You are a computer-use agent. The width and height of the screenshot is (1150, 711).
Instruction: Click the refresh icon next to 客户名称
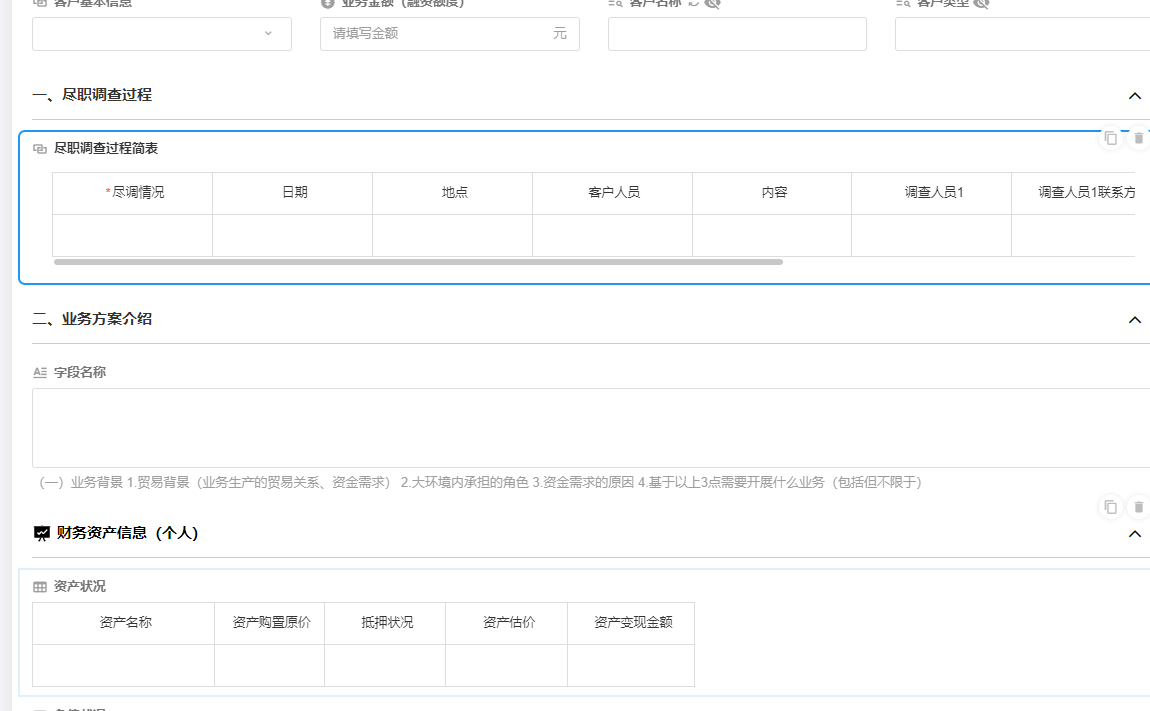coord(693,3)
